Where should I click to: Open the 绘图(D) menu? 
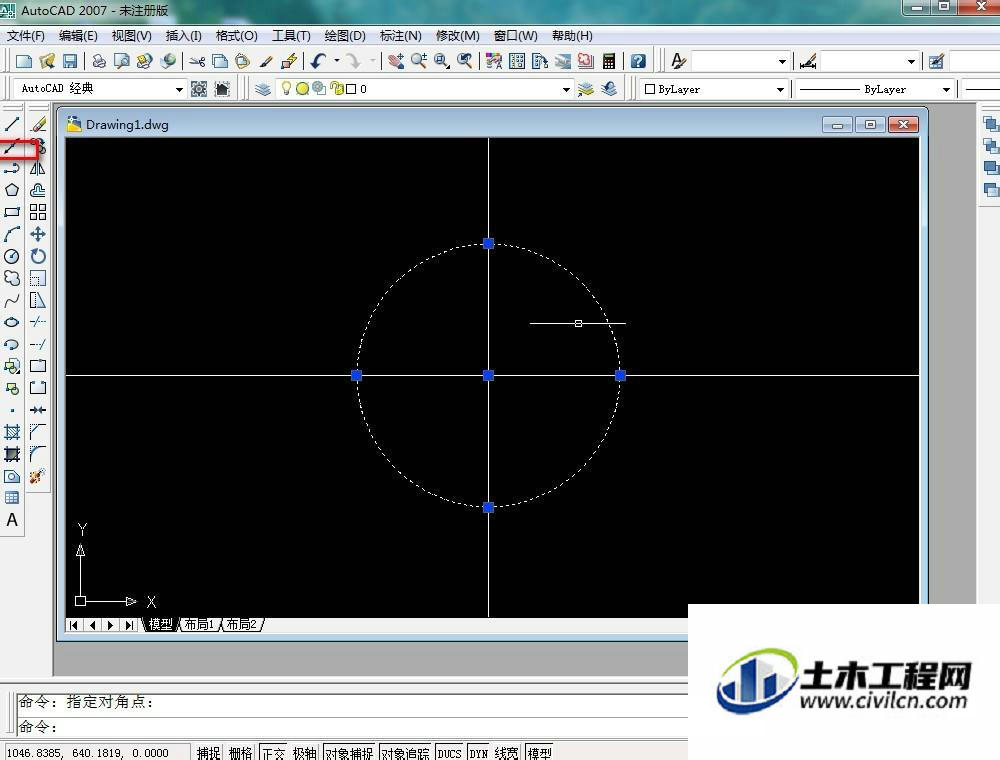coord(345,36)
